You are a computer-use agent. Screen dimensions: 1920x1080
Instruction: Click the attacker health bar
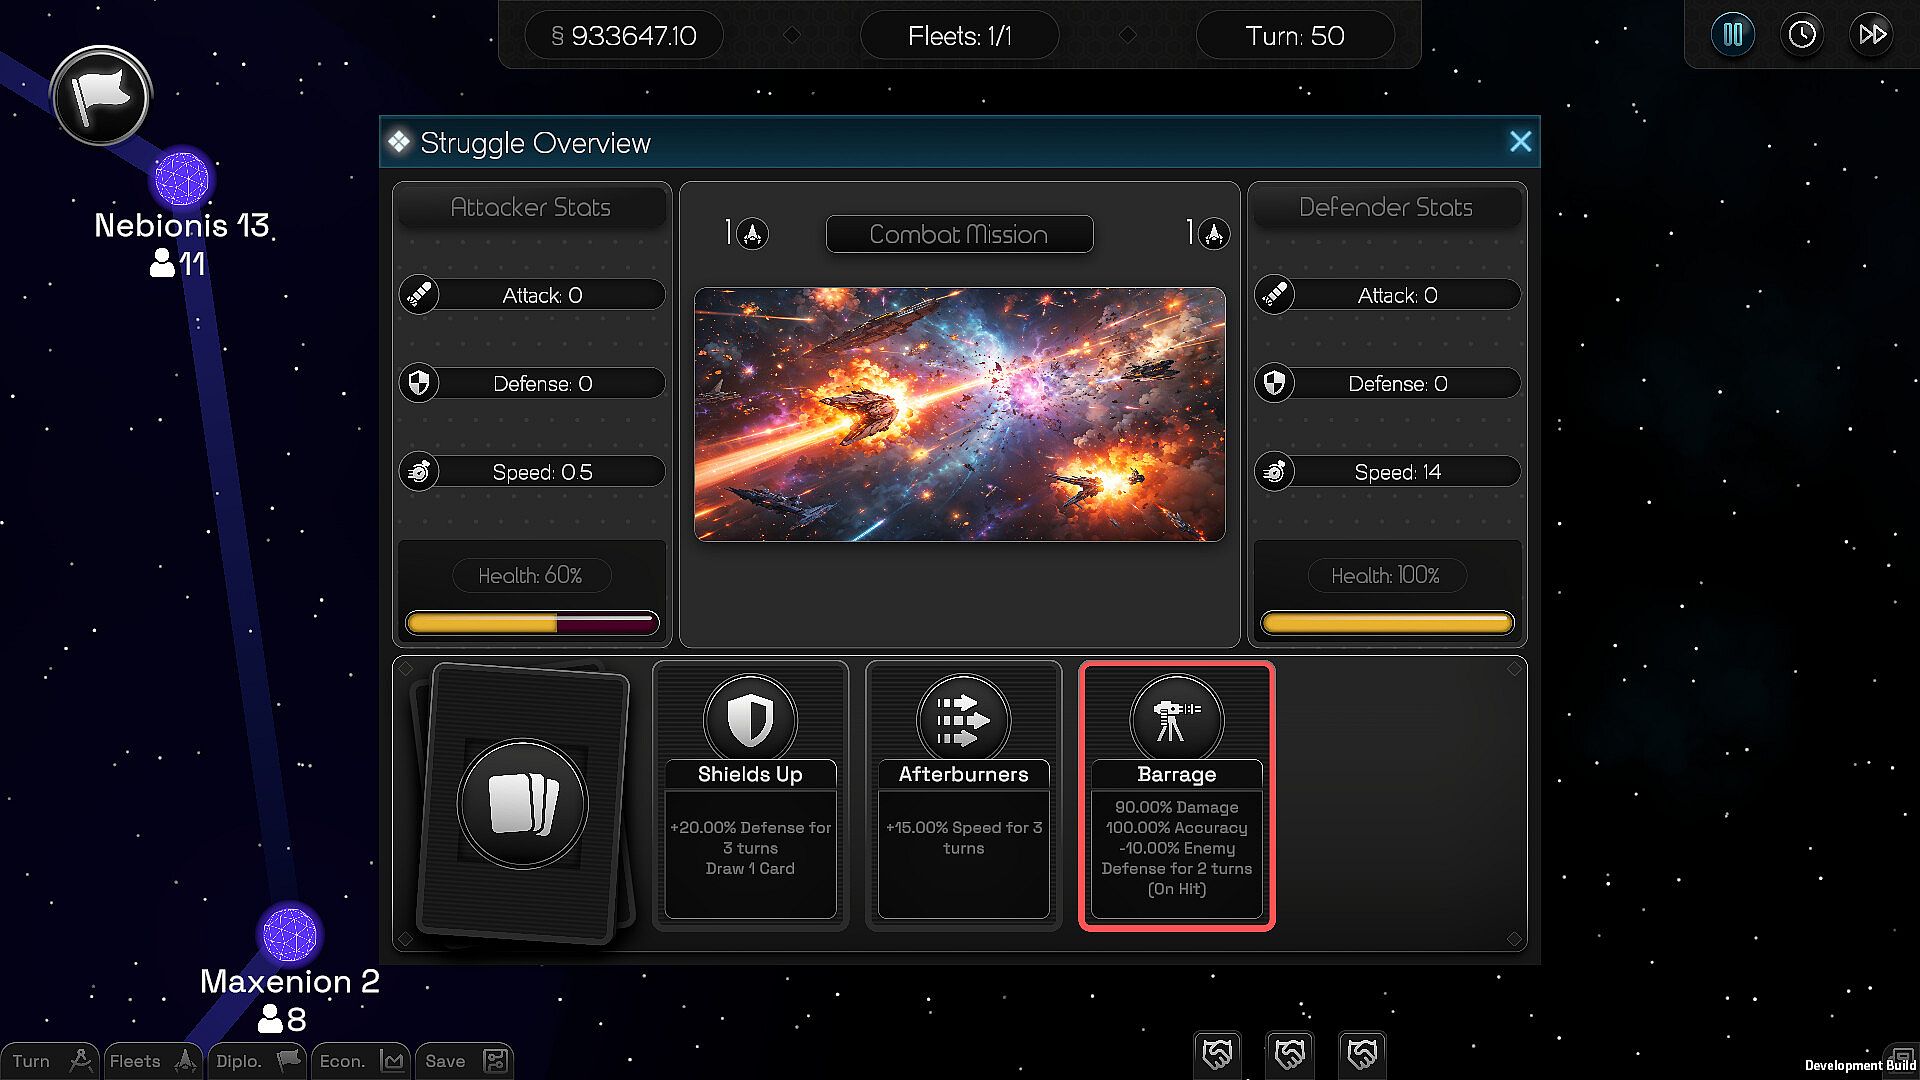tap(531, 624)
